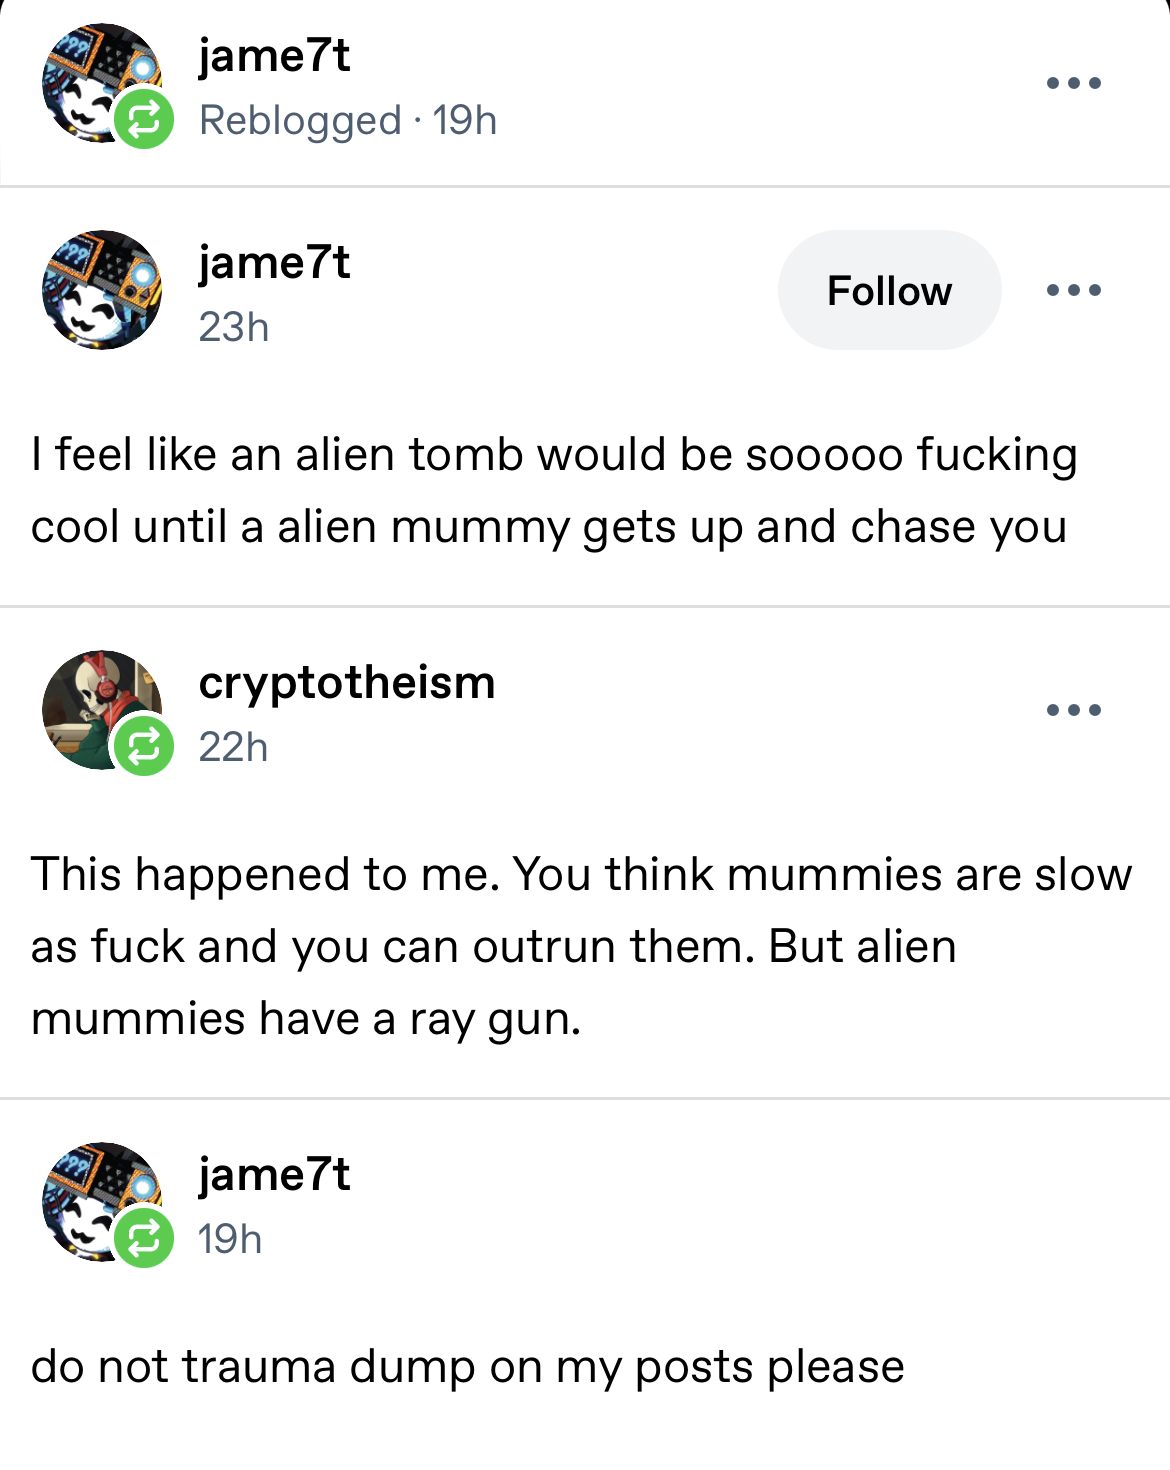The height and width of the screenshot is (1470, 1170).
Task: Visit cryptotheism's blog via username
Action: point(347,684)
